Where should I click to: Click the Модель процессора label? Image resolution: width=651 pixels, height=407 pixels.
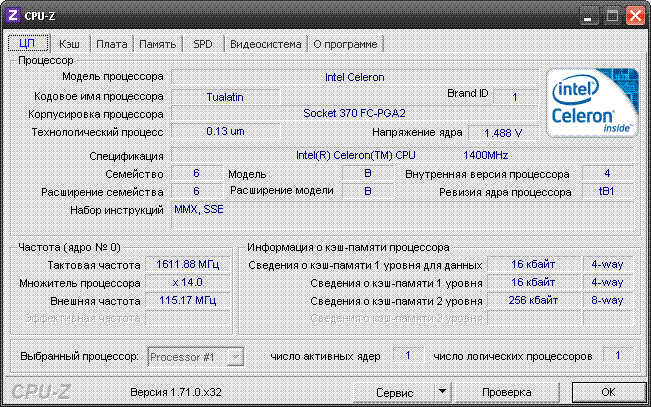coord(113,77)
